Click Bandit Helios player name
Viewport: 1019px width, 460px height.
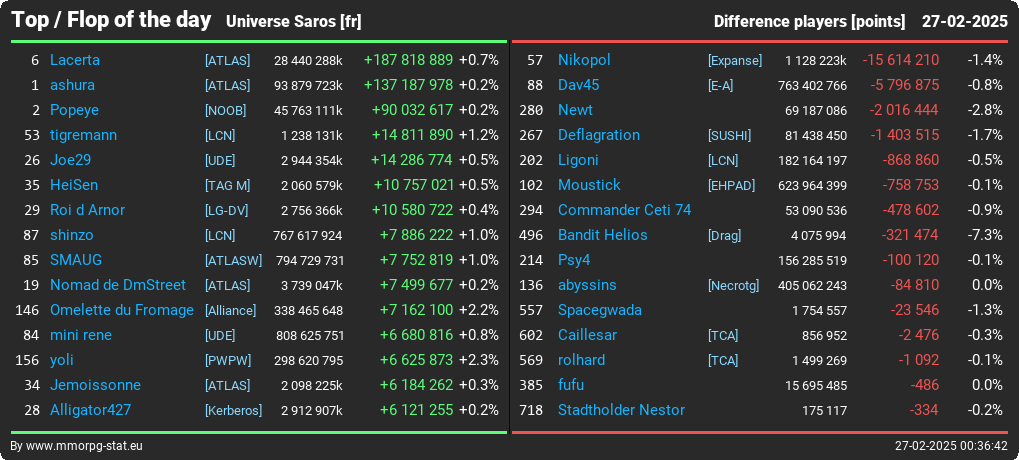click(602, 235)
